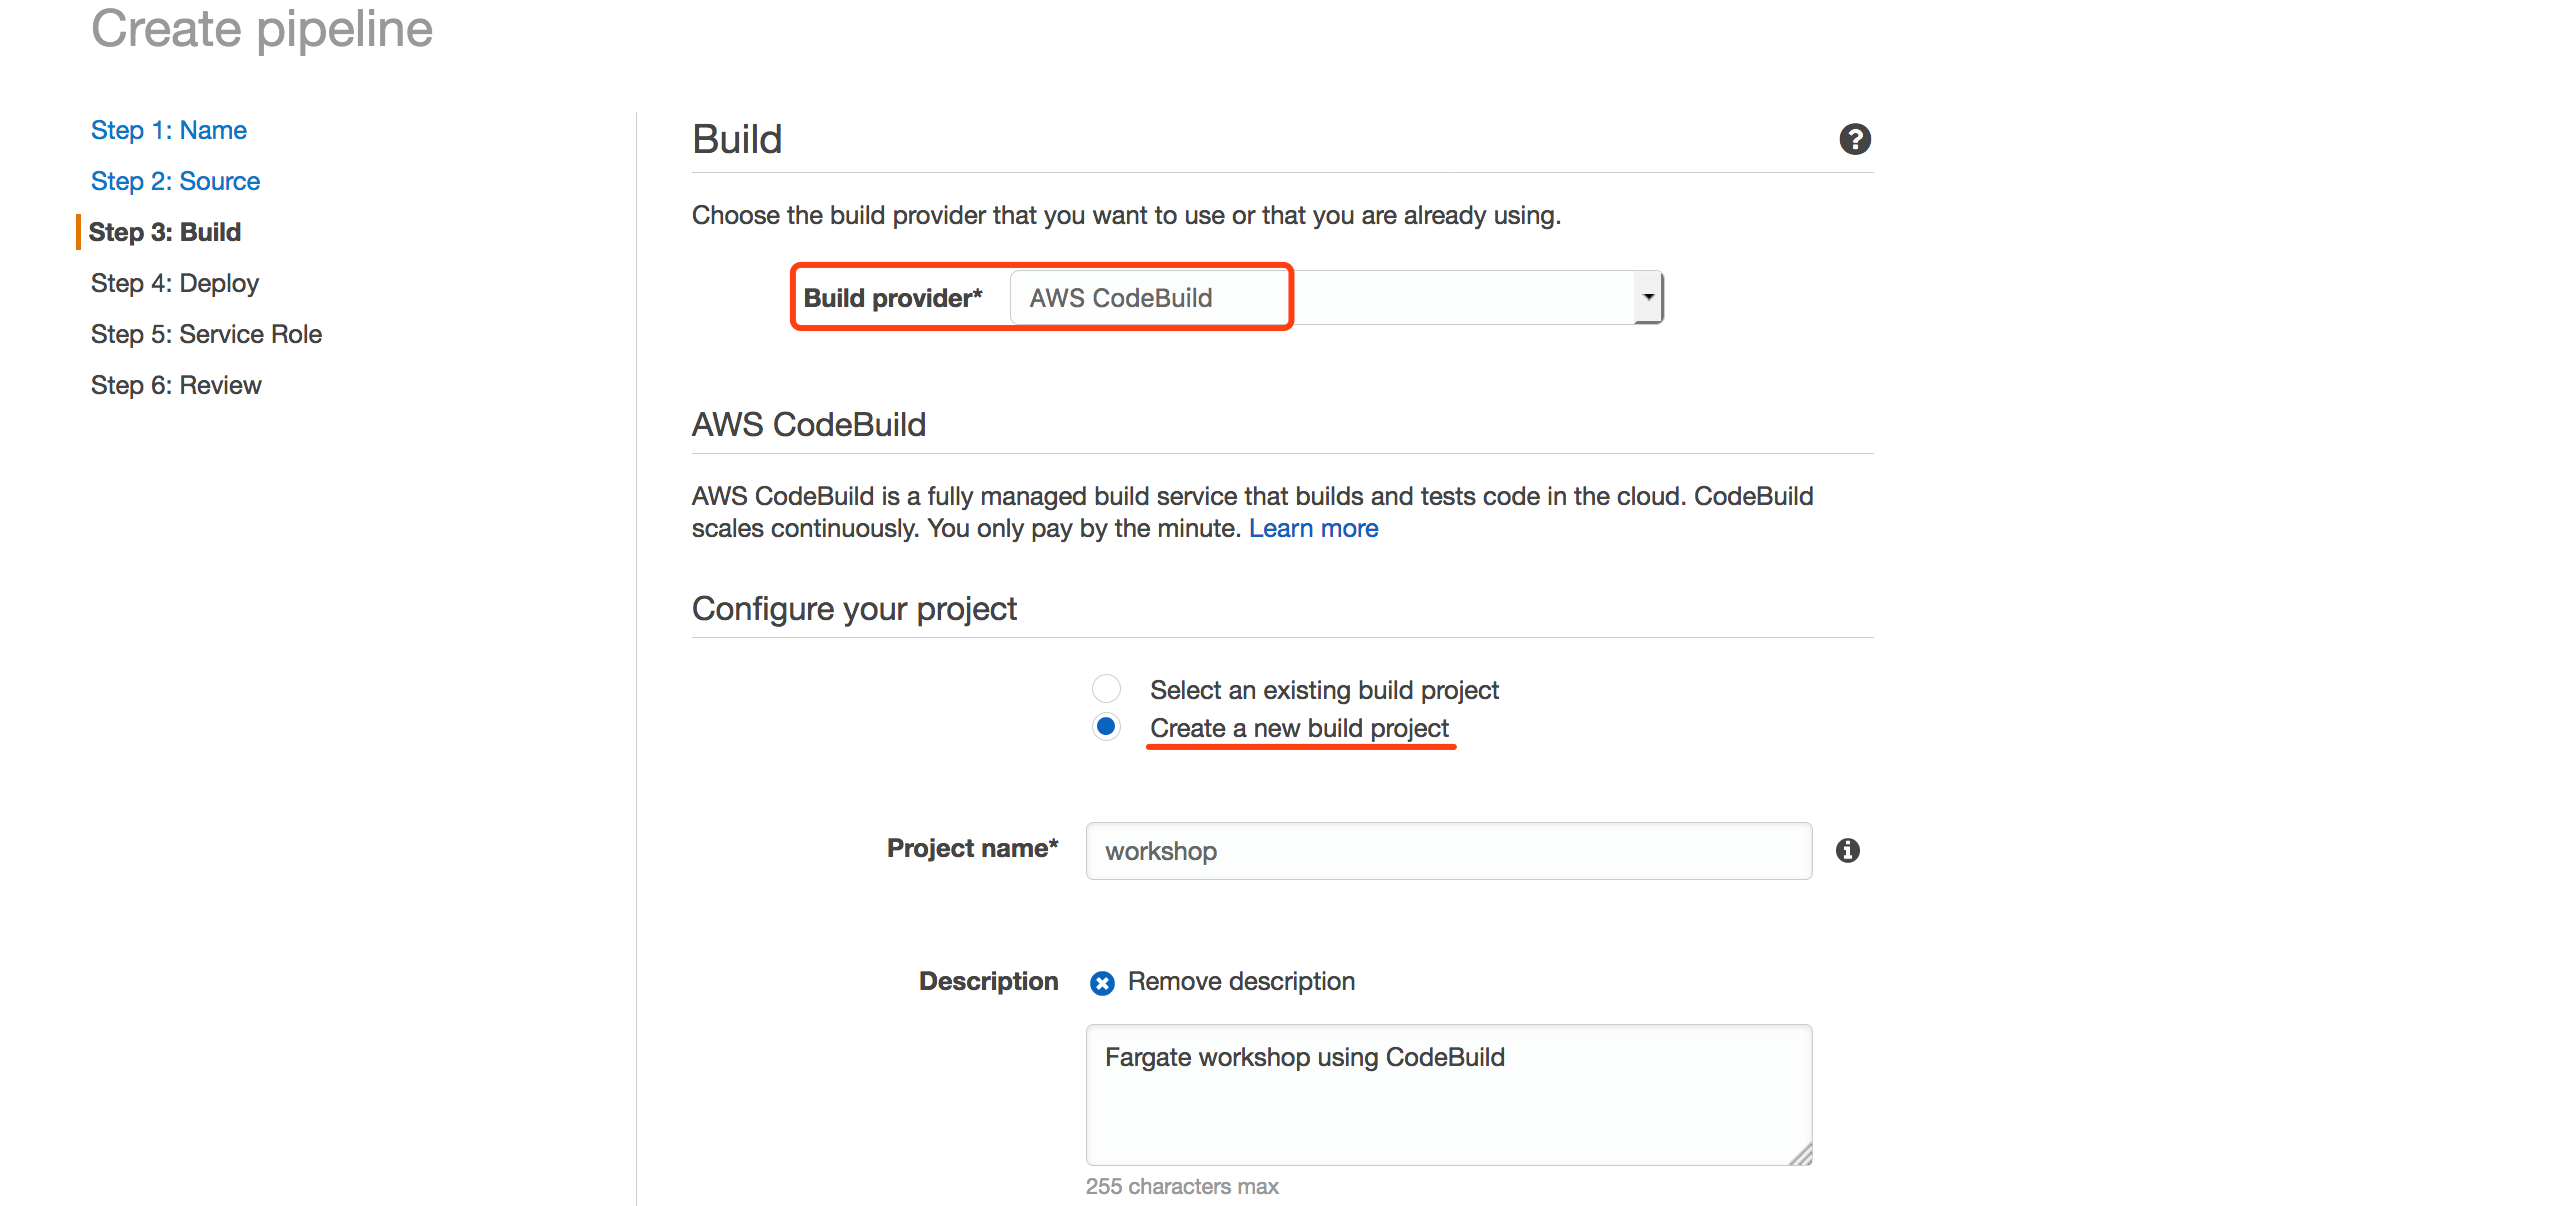Click the Create a new build project label
This screenshot has height=1206, width=2558.
pyautogui.click(x=1299, y=728)
